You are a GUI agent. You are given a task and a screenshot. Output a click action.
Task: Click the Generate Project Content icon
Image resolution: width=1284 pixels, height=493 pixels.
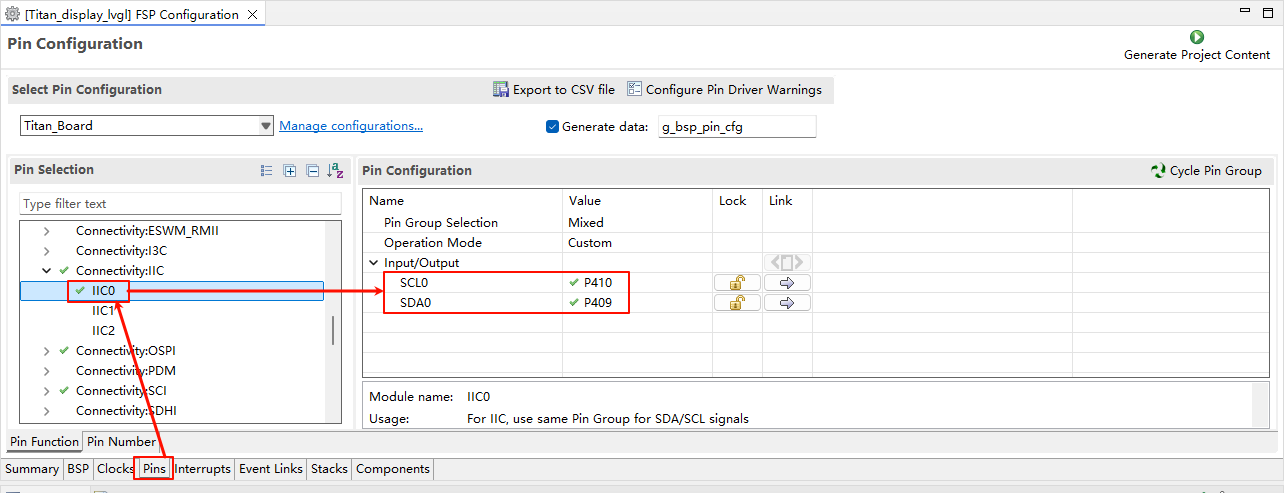click(x=1196, y=36)
